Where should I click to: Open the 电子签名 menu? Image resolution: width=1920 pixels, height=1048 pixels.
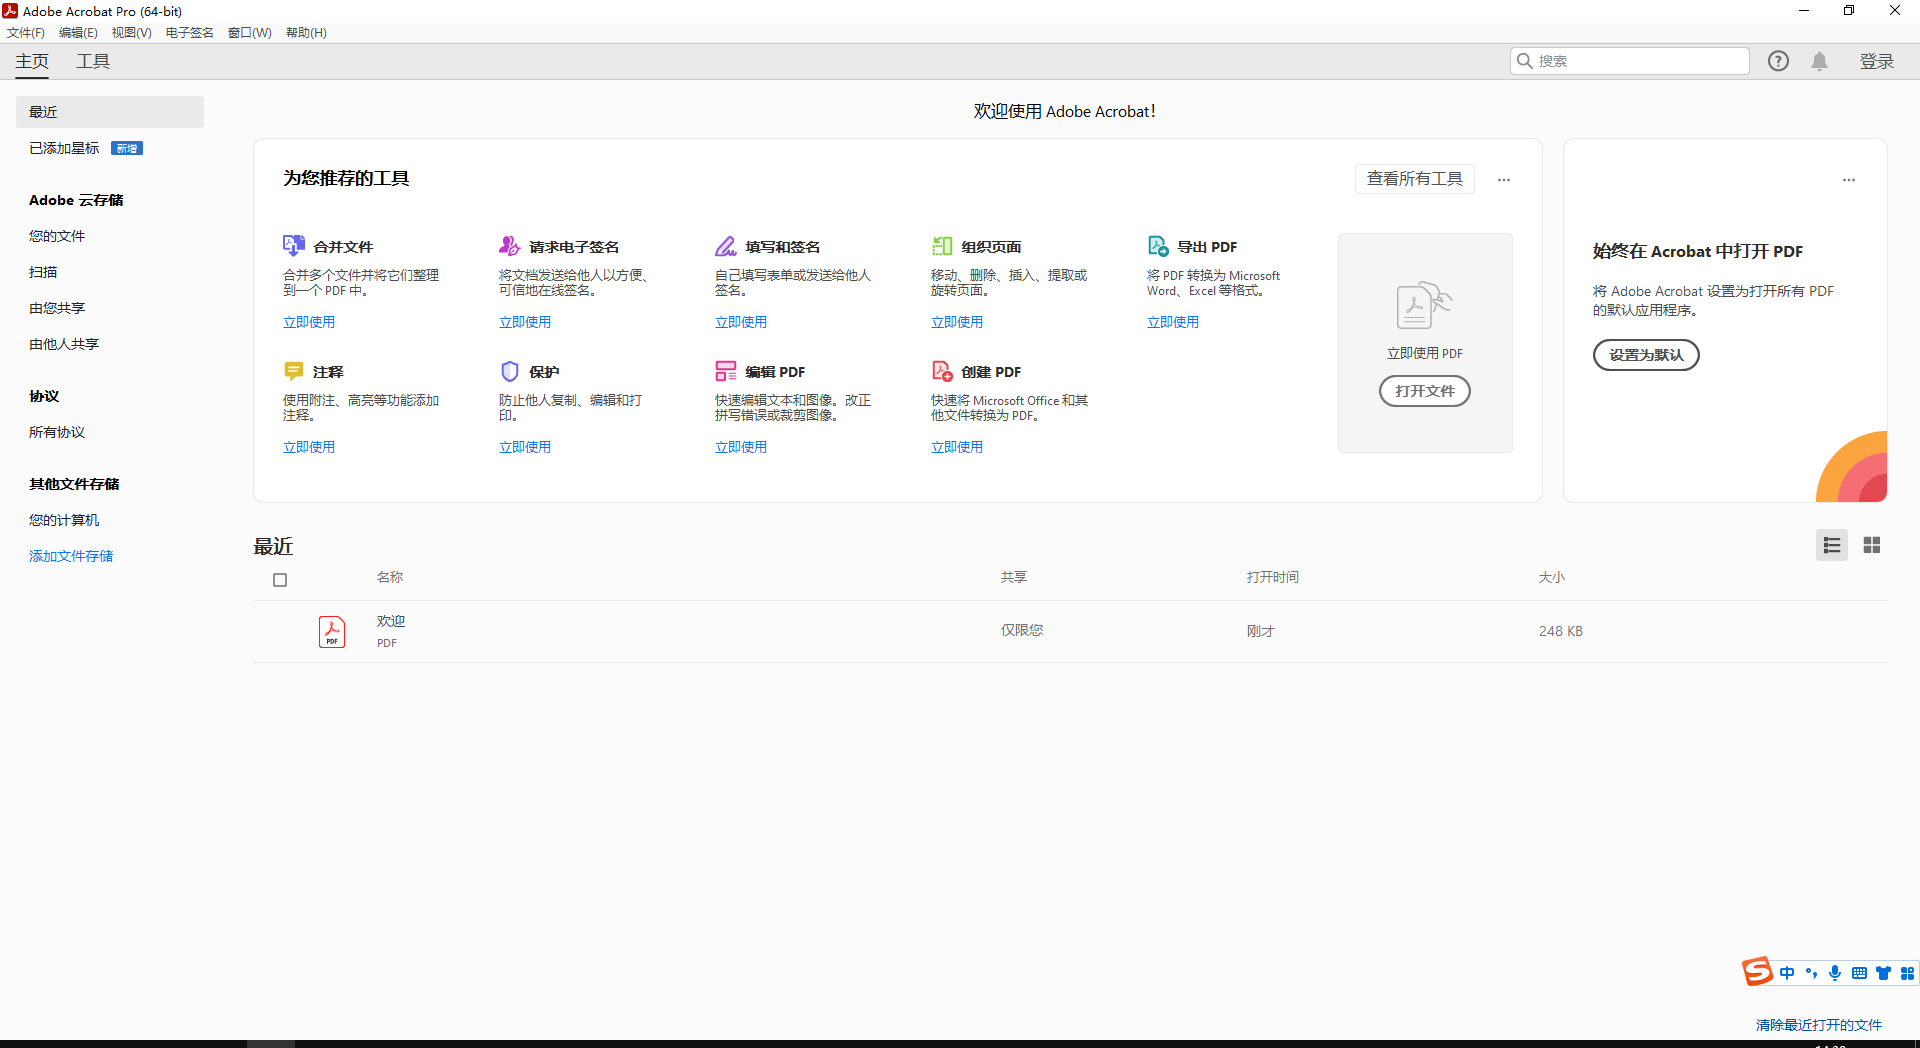[189, 33]
